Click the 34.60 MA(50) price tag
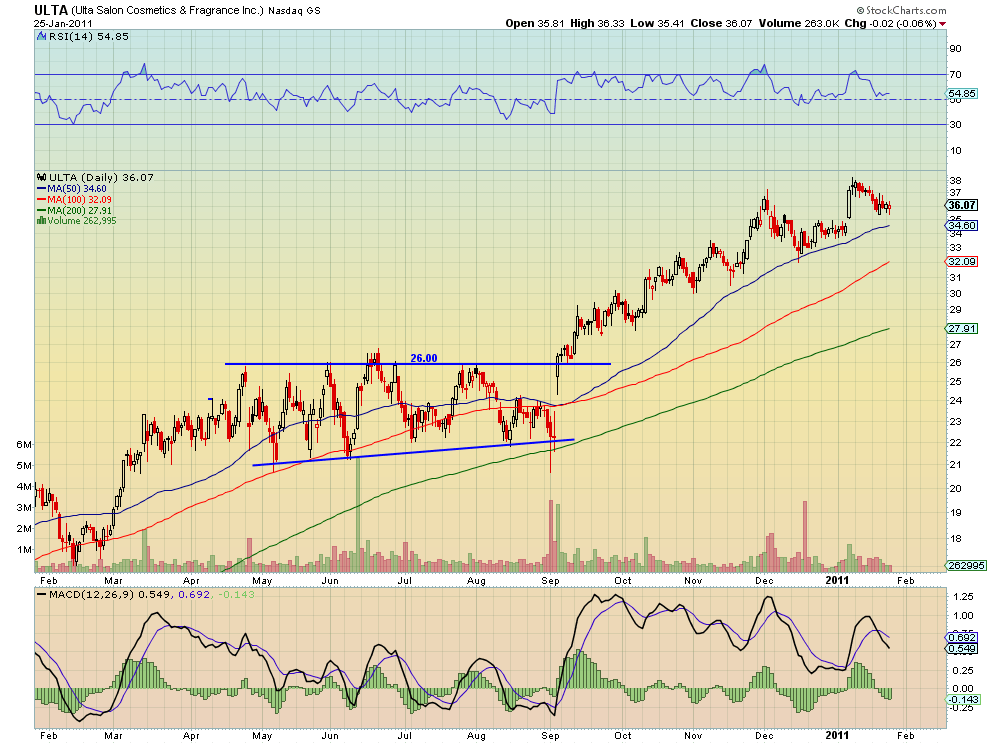 [961, 225]
